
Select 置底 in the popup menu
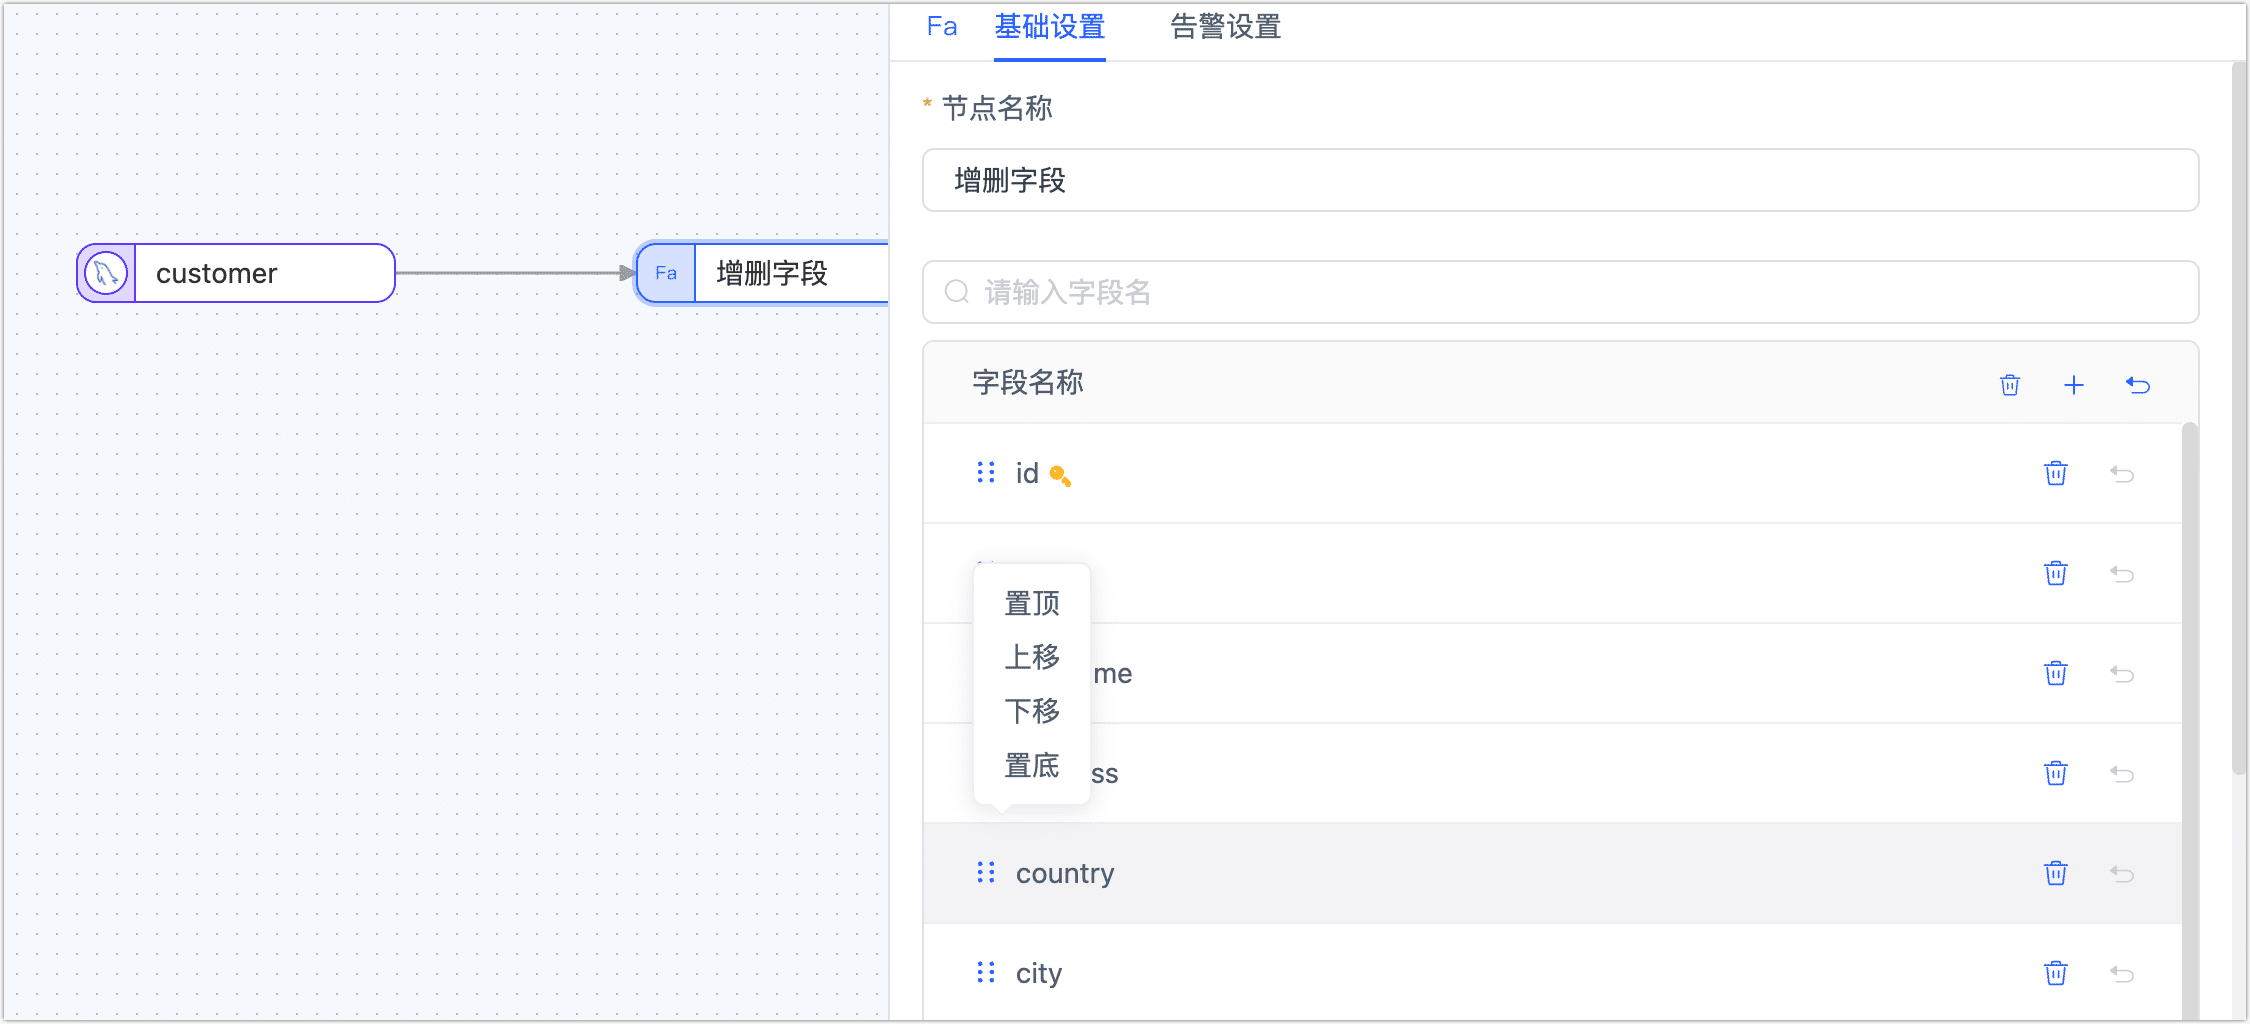[1032, 766]
